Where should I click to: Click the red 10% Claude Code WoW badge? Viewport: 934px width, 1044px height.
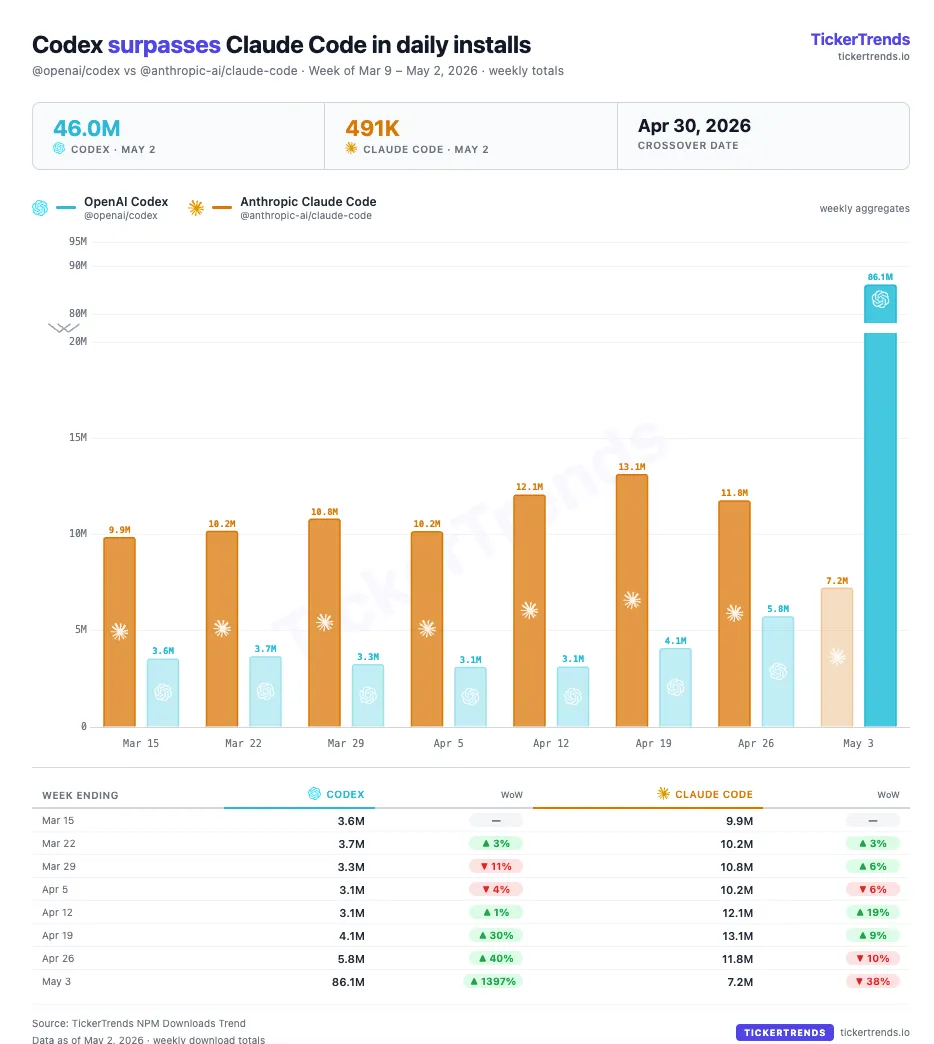873,958
